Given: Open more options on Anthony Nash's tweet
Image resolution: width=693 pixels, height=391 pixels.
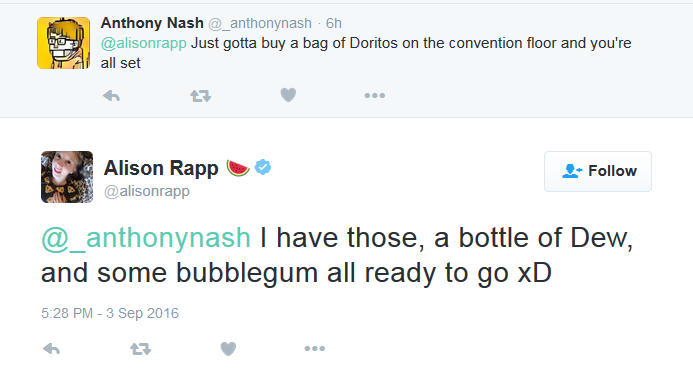Looking at the screenshot, I should tap(375, 95).
